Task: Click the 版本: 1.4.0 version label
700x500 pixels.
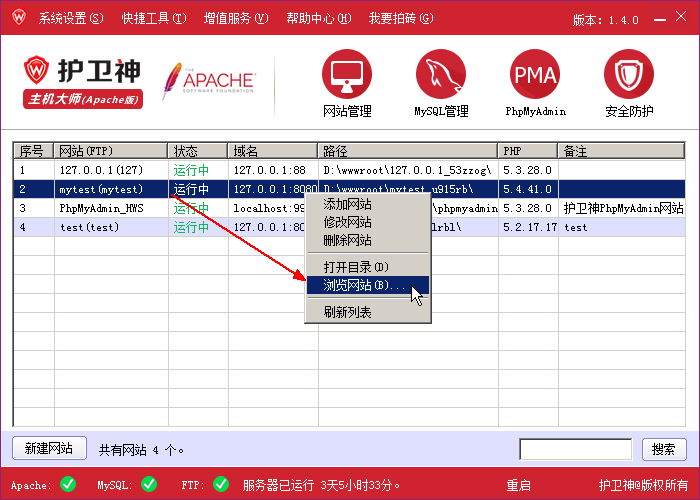Action: [x=605, y=20]
